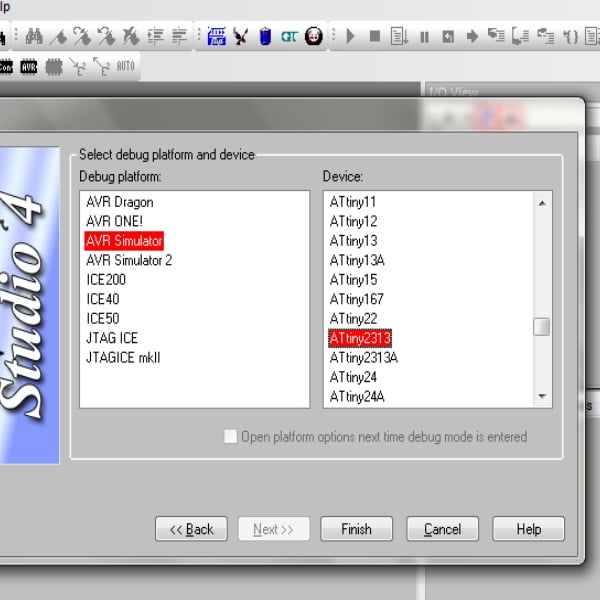Screen dimensions: 600x600
Task: Choose ICE200 in Debug platform list
Action: click(x=106, y=280)
